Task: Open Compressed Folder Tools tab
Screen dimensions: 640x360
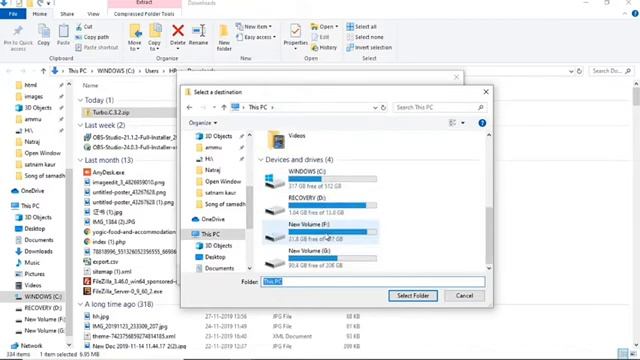Action: click(144, 14)
